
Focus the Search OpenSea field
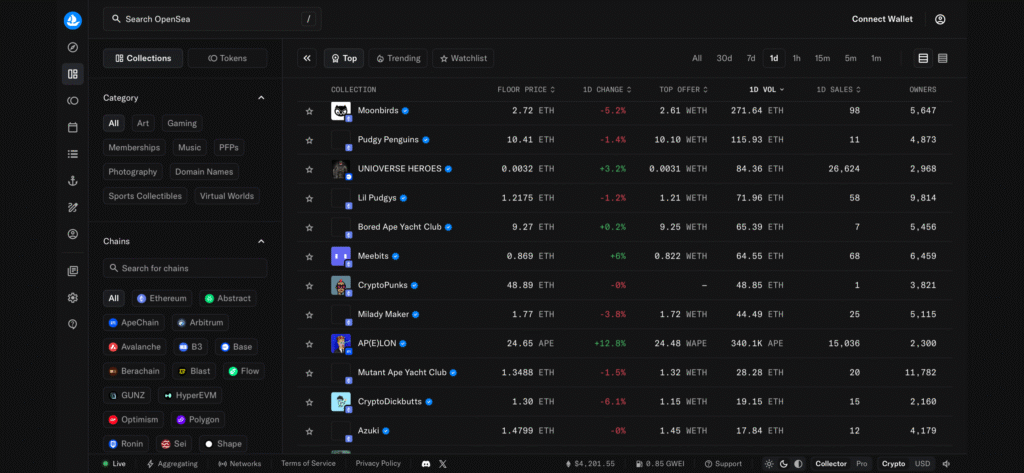pyautogui.click(x=212, y=19)
